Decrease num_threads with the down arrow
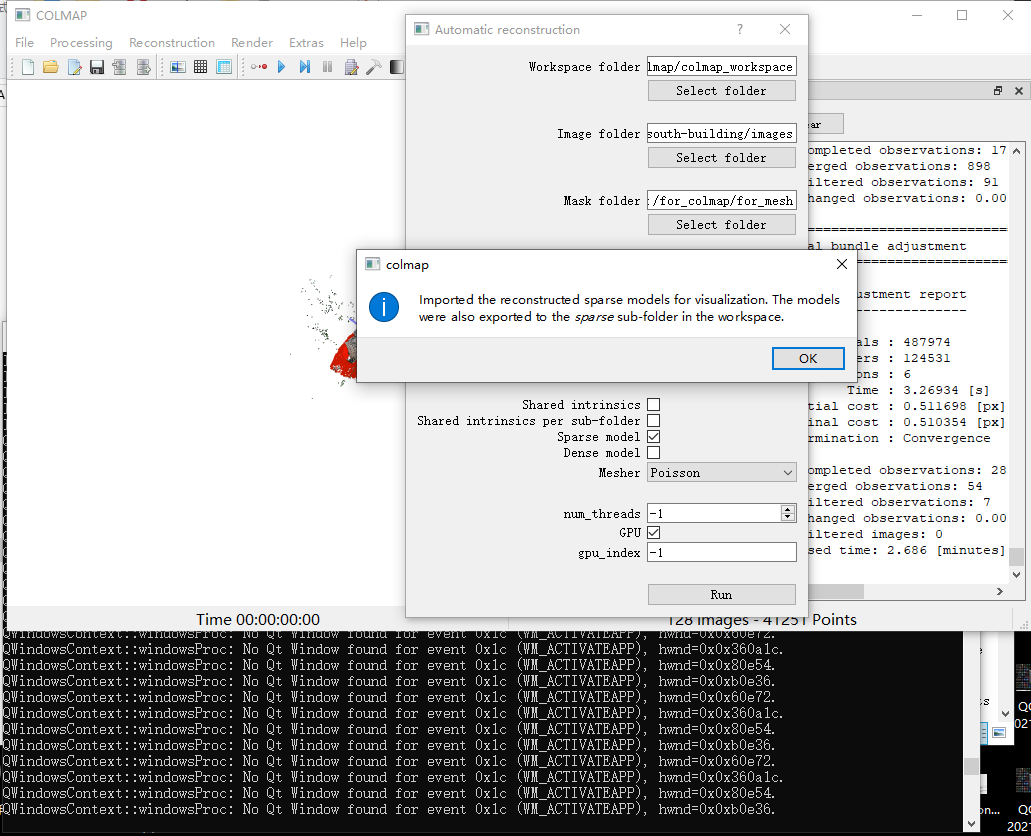The height and width of the screenshot is (836, 1031). 788,518
